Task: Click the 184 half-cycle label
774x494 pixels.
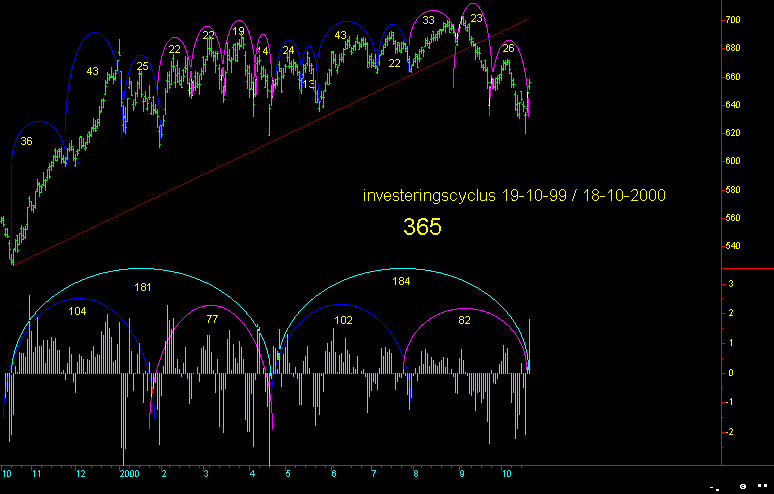Action: click(x=401, y=281)
